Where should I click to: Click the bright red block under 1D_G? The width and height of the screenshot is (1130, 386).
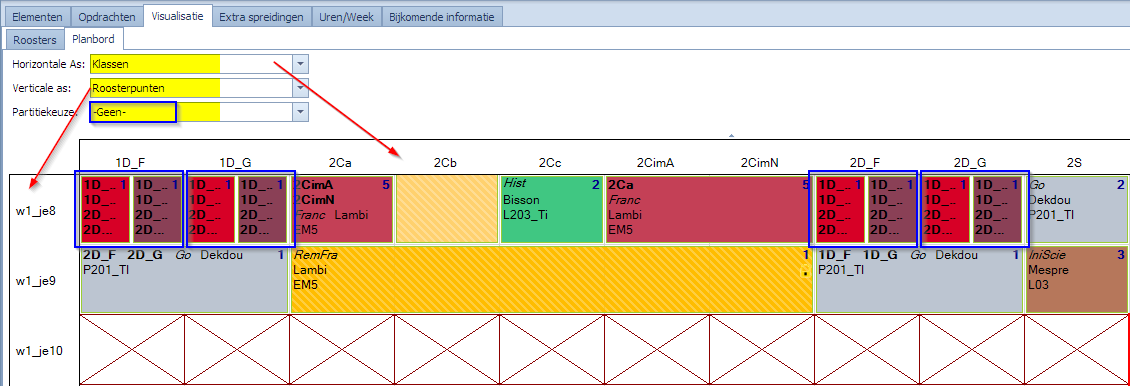210,210
